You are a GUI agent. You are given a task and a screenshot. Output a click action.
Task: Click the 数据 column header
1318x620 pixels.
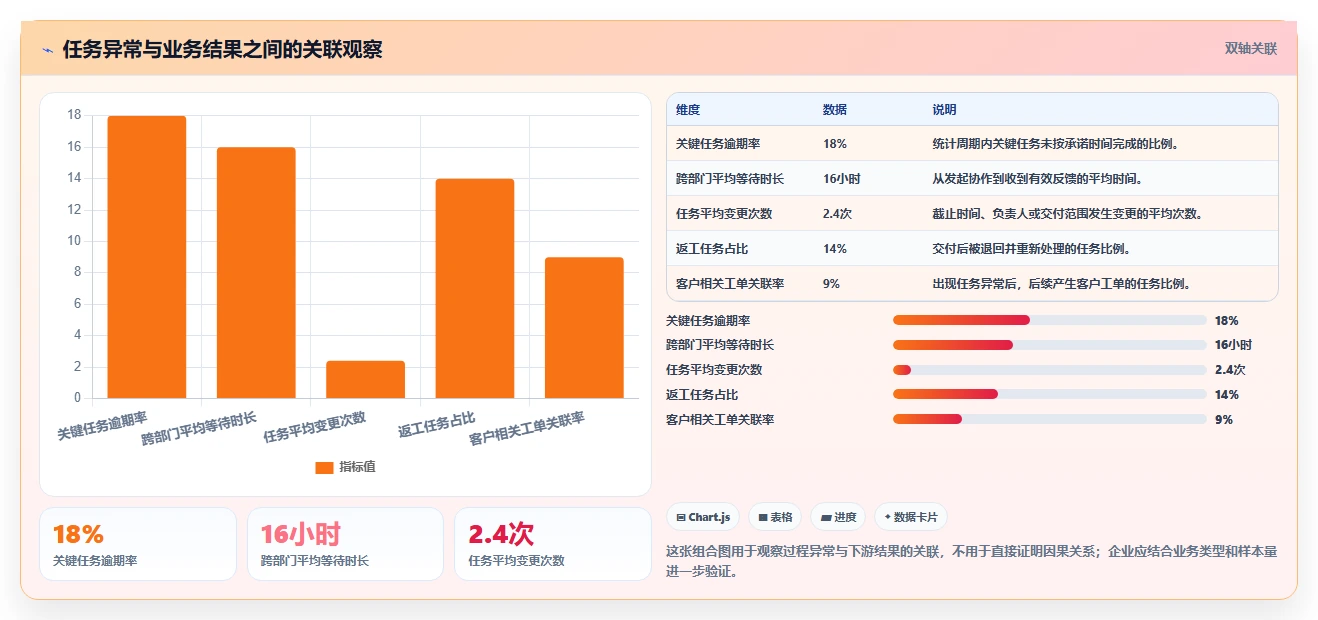pyautogui.click(x=835, y=110)
